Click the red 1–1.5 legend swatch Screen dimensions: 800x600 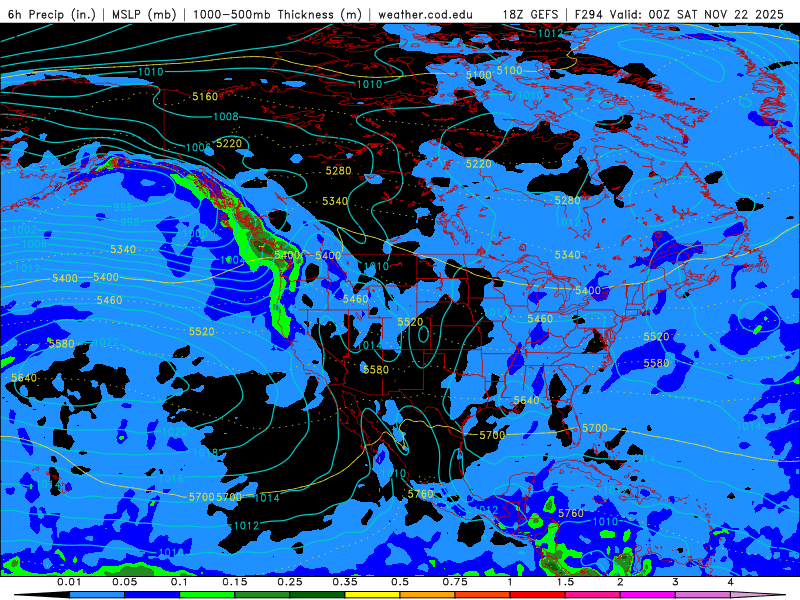click(538, 595)
